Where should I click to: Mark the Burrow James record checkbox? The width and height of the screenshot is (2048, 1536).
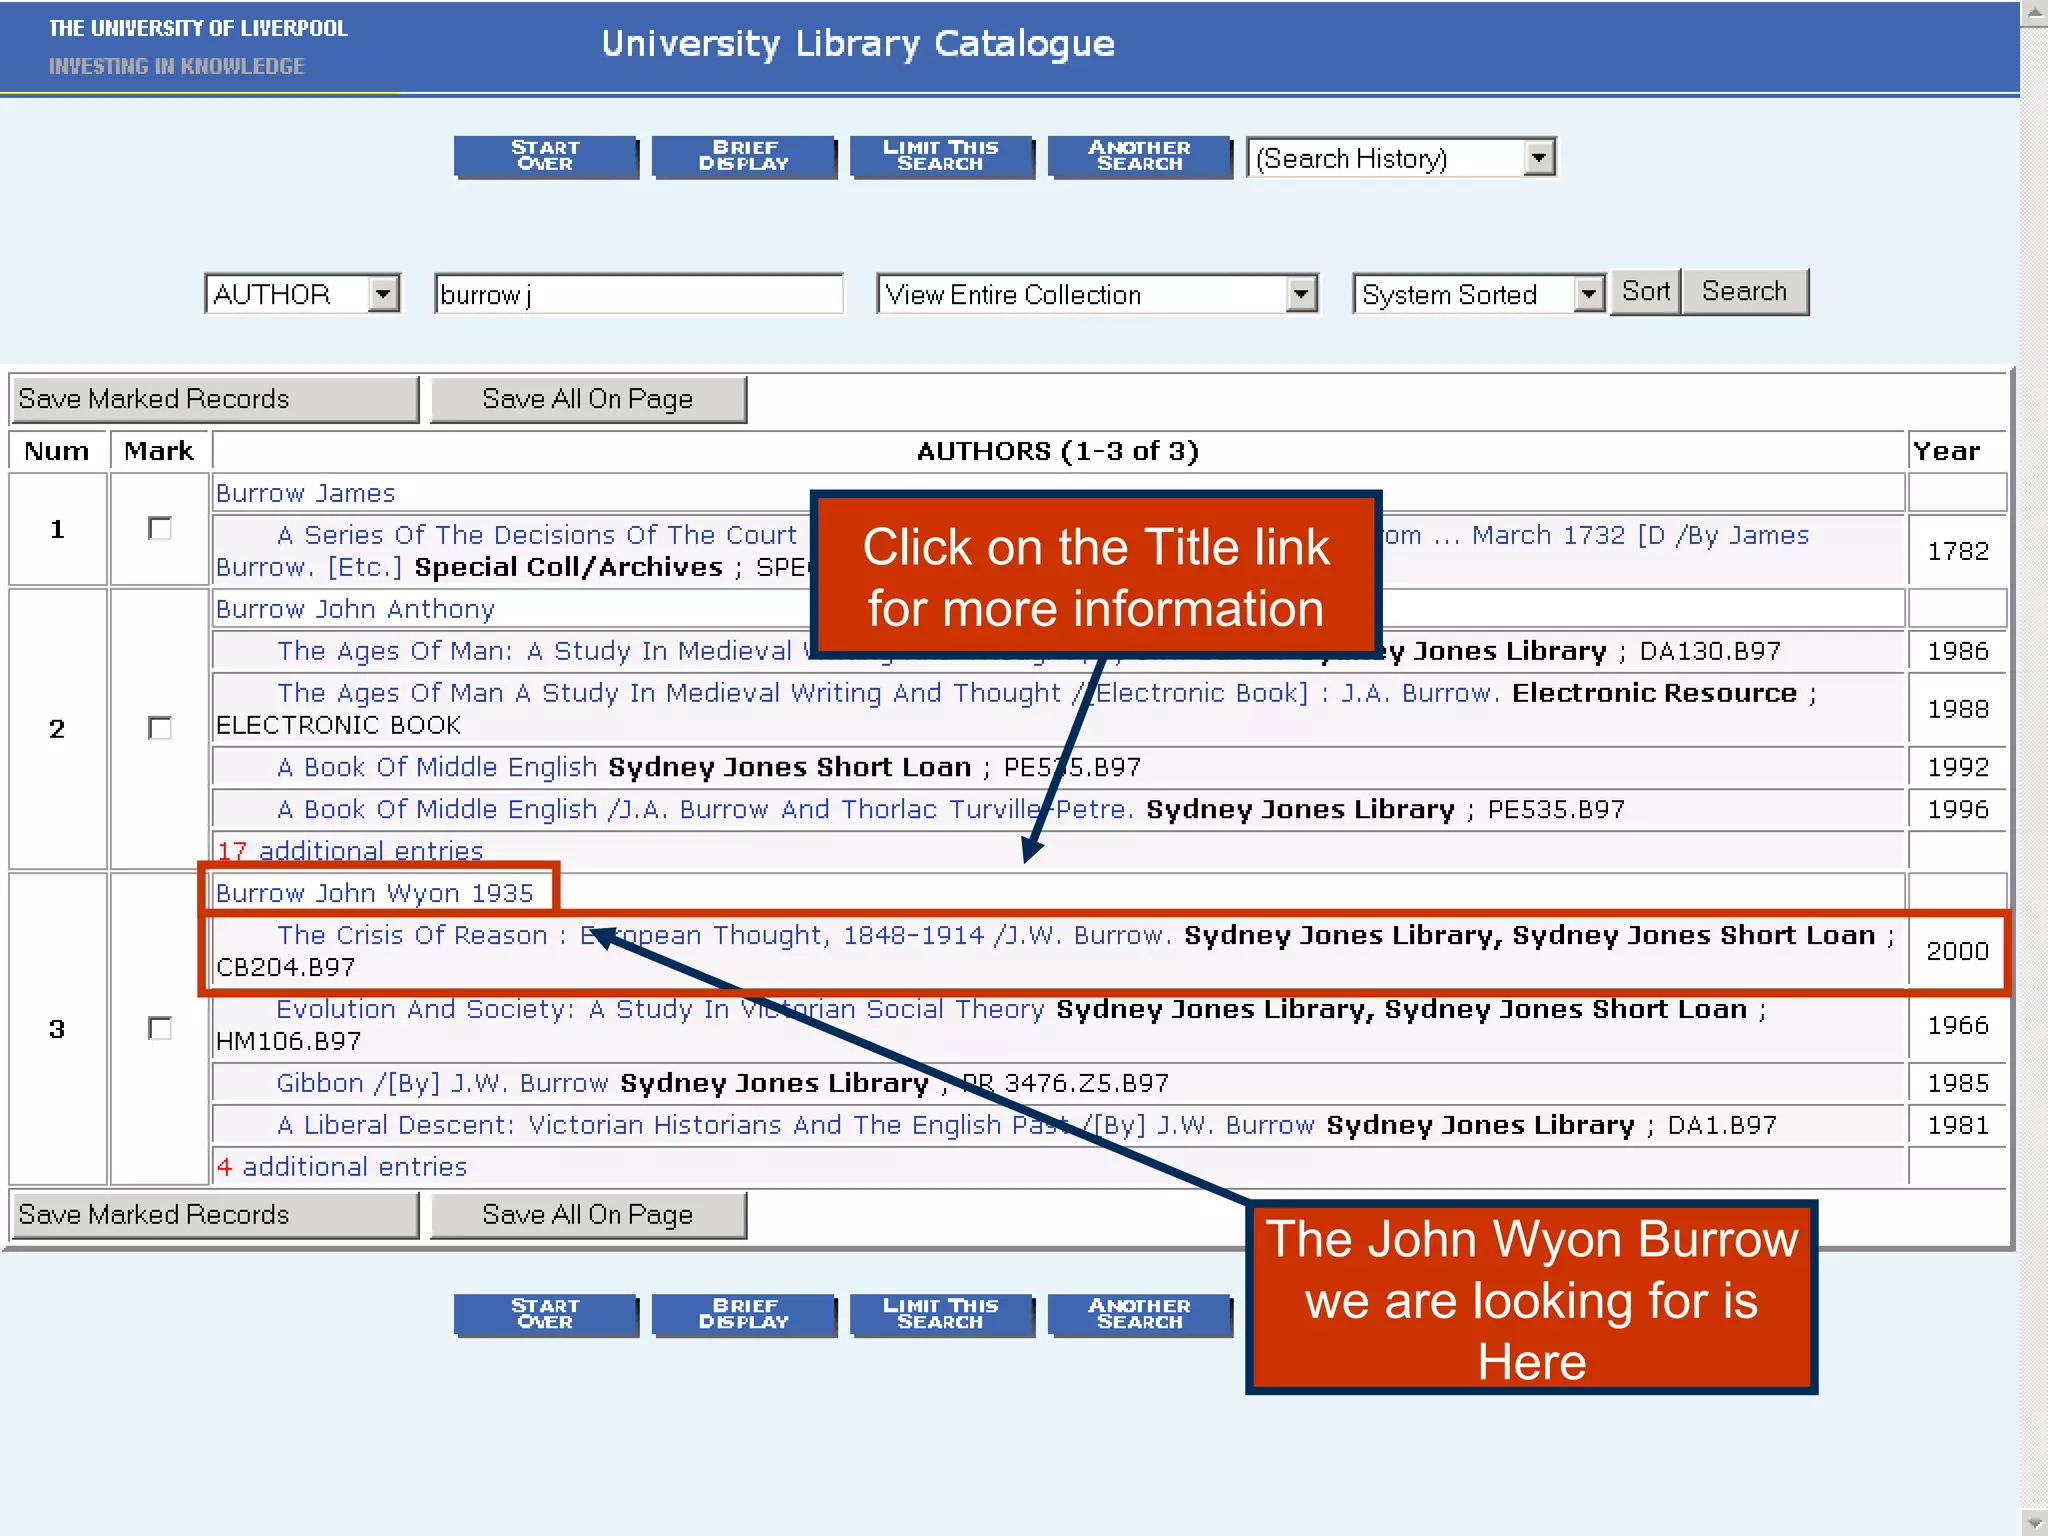(x=159, y=528)
